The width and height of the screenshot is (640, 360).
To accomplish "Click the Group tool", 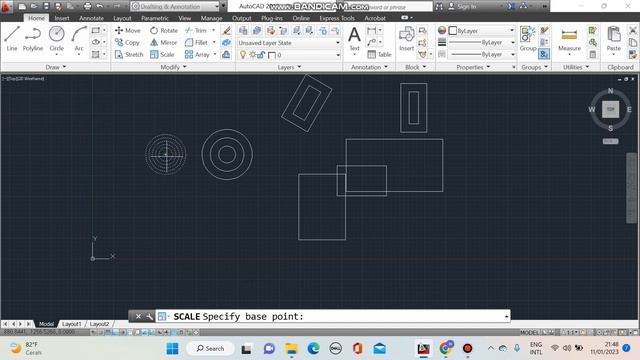I will point(528,39).
